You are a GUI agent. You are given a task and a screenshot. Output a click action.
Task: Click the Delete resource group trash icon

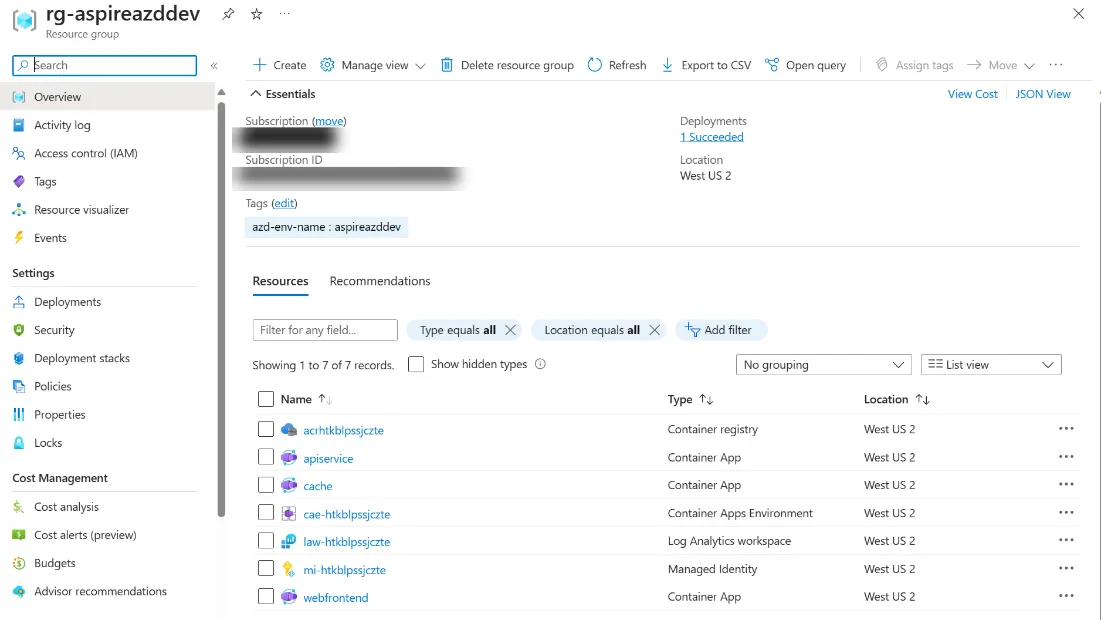coord(447,65)
